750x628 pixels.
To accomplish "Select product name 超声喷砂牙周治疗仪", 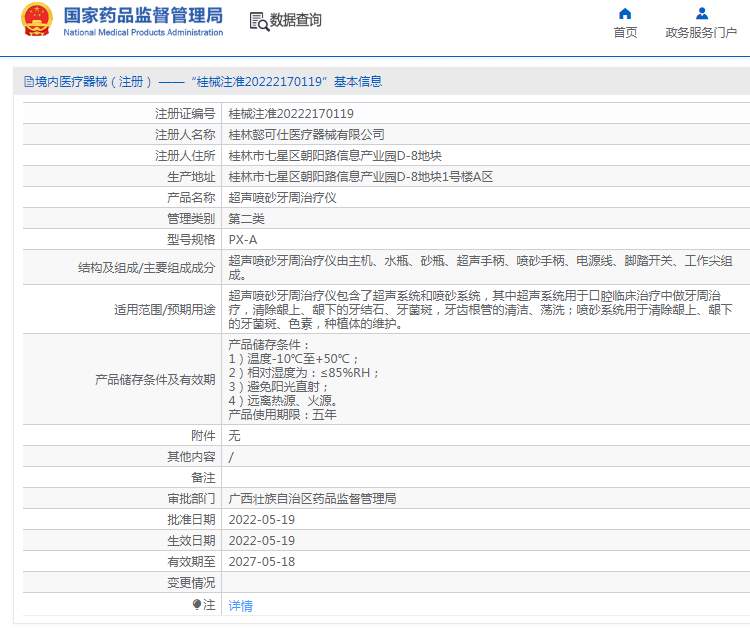I will click(x=282, y=198).
